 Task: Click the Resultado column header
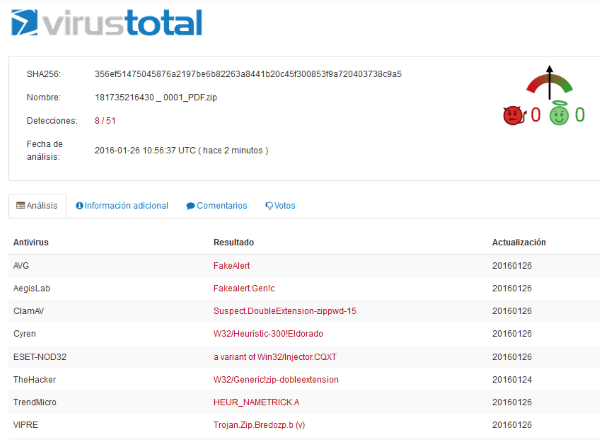click(234, 242)
